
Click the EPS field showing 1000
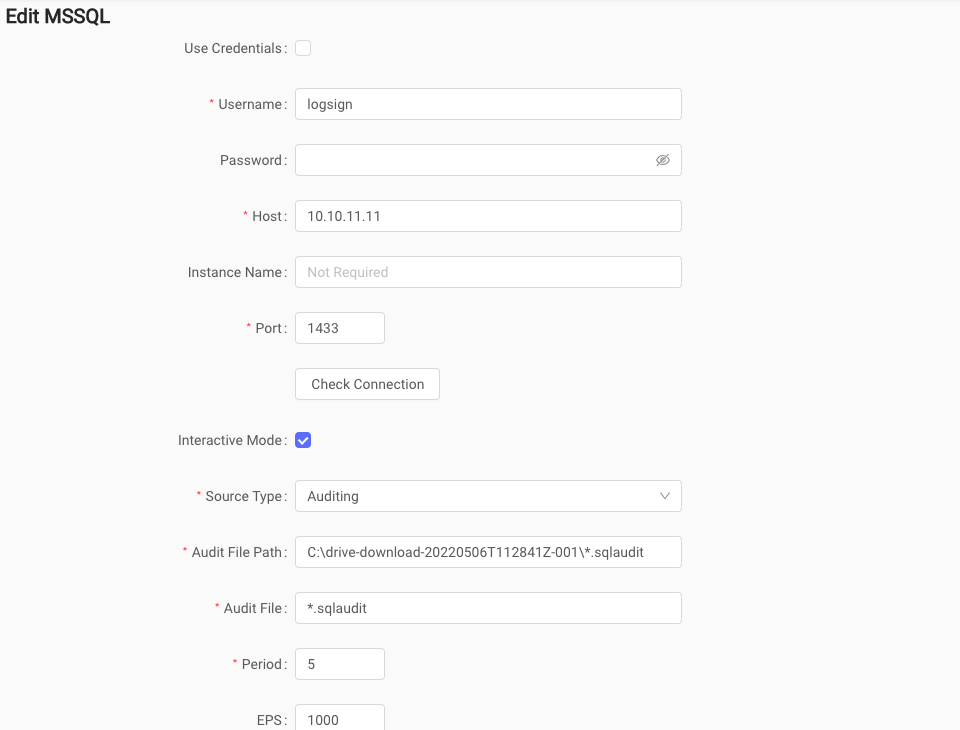tap(340, 718)
